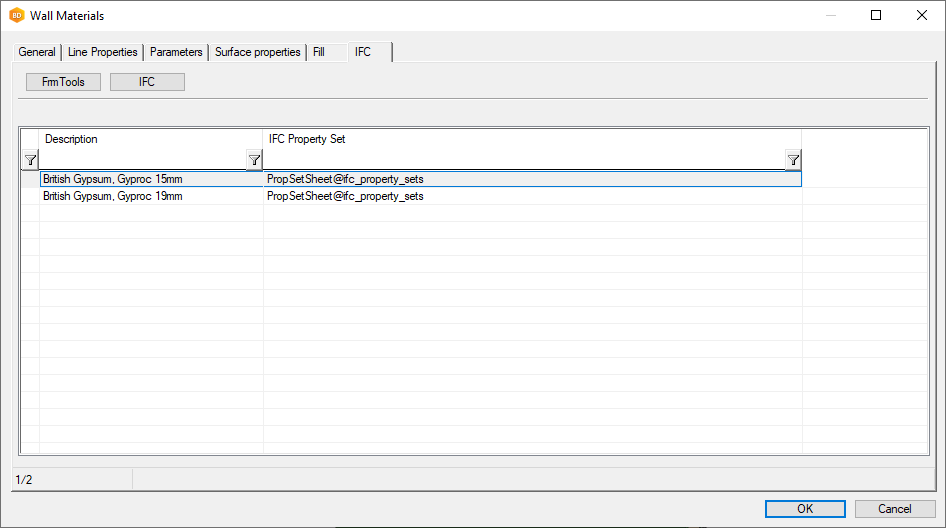Image resolution: width=946 pixels, height=528 pixels.
Task: Click the Description column header
Action: [x=150, y=139]
